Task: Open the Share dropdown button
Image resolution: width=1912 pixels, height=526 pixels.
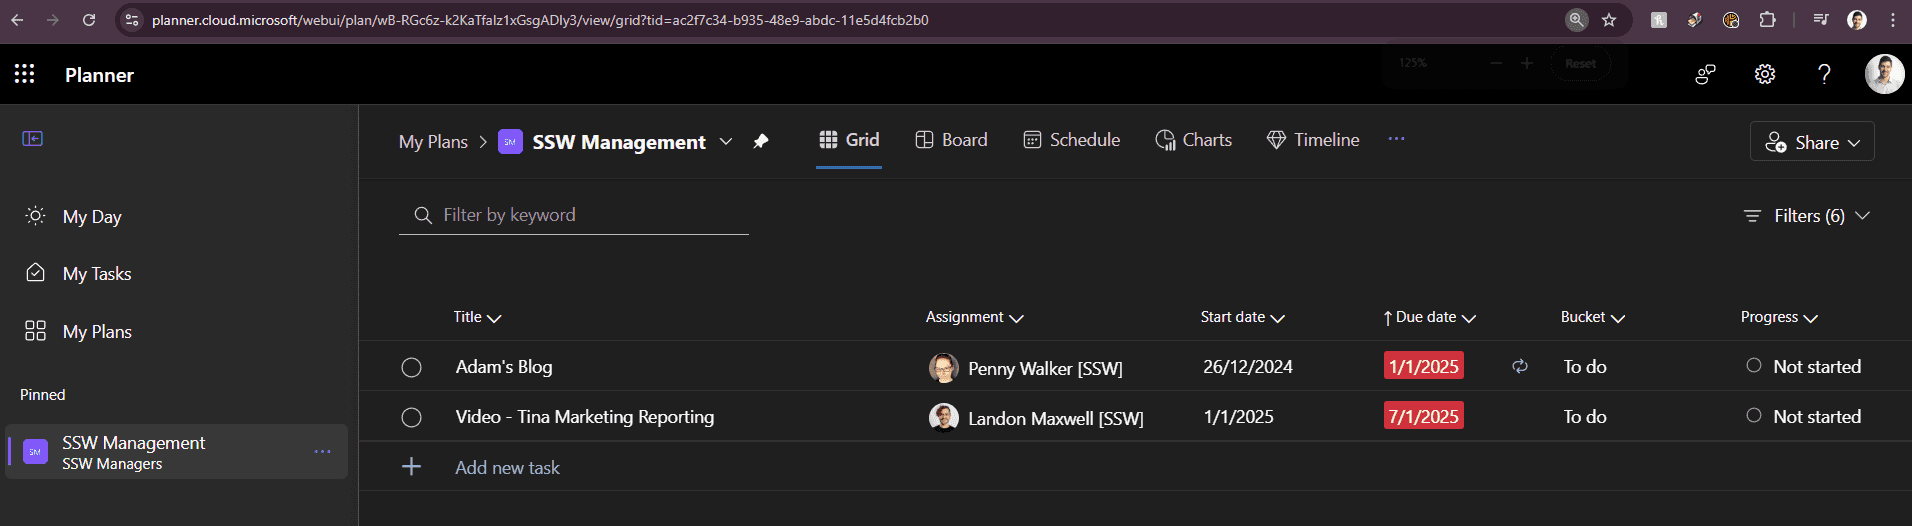Action: (x=1812, y=142)
